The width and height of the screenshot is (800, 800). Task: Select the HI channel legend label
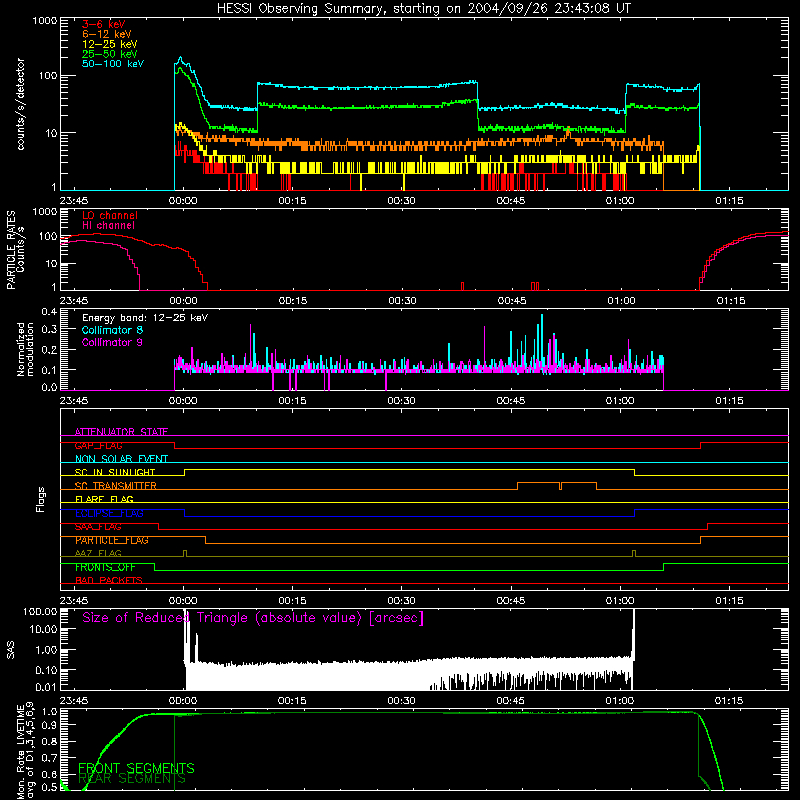pos(108,226)
